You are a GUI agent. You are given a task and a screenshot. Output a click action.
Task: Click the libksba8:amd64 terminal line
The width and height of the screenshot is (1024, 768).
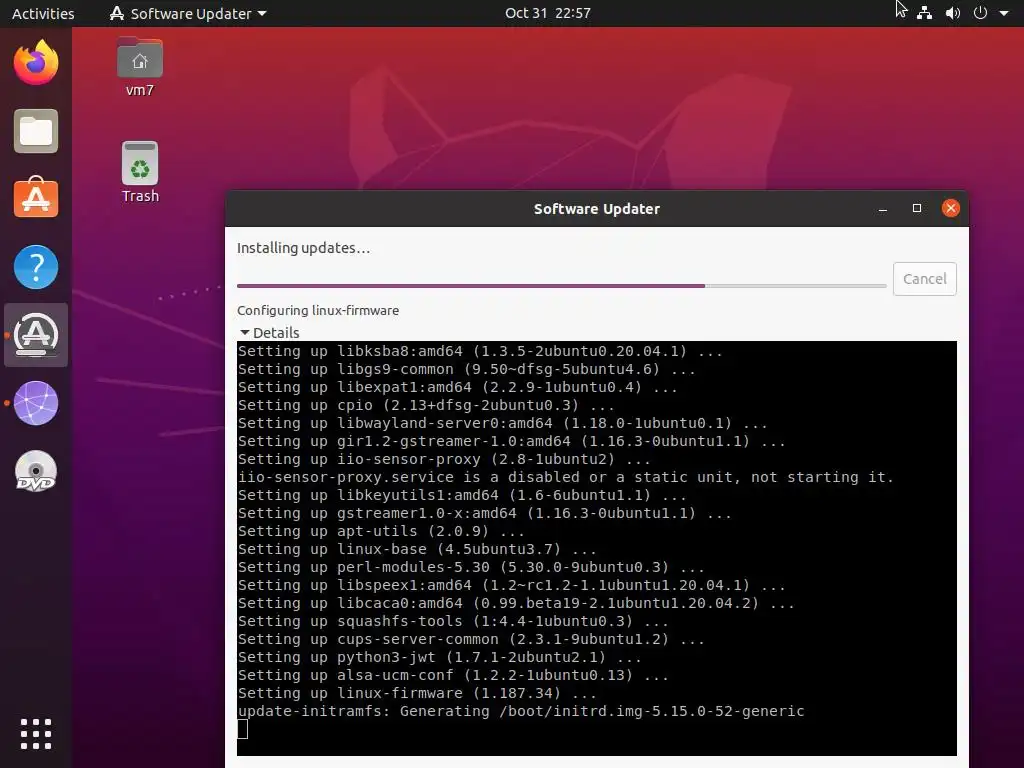(480, 351)
